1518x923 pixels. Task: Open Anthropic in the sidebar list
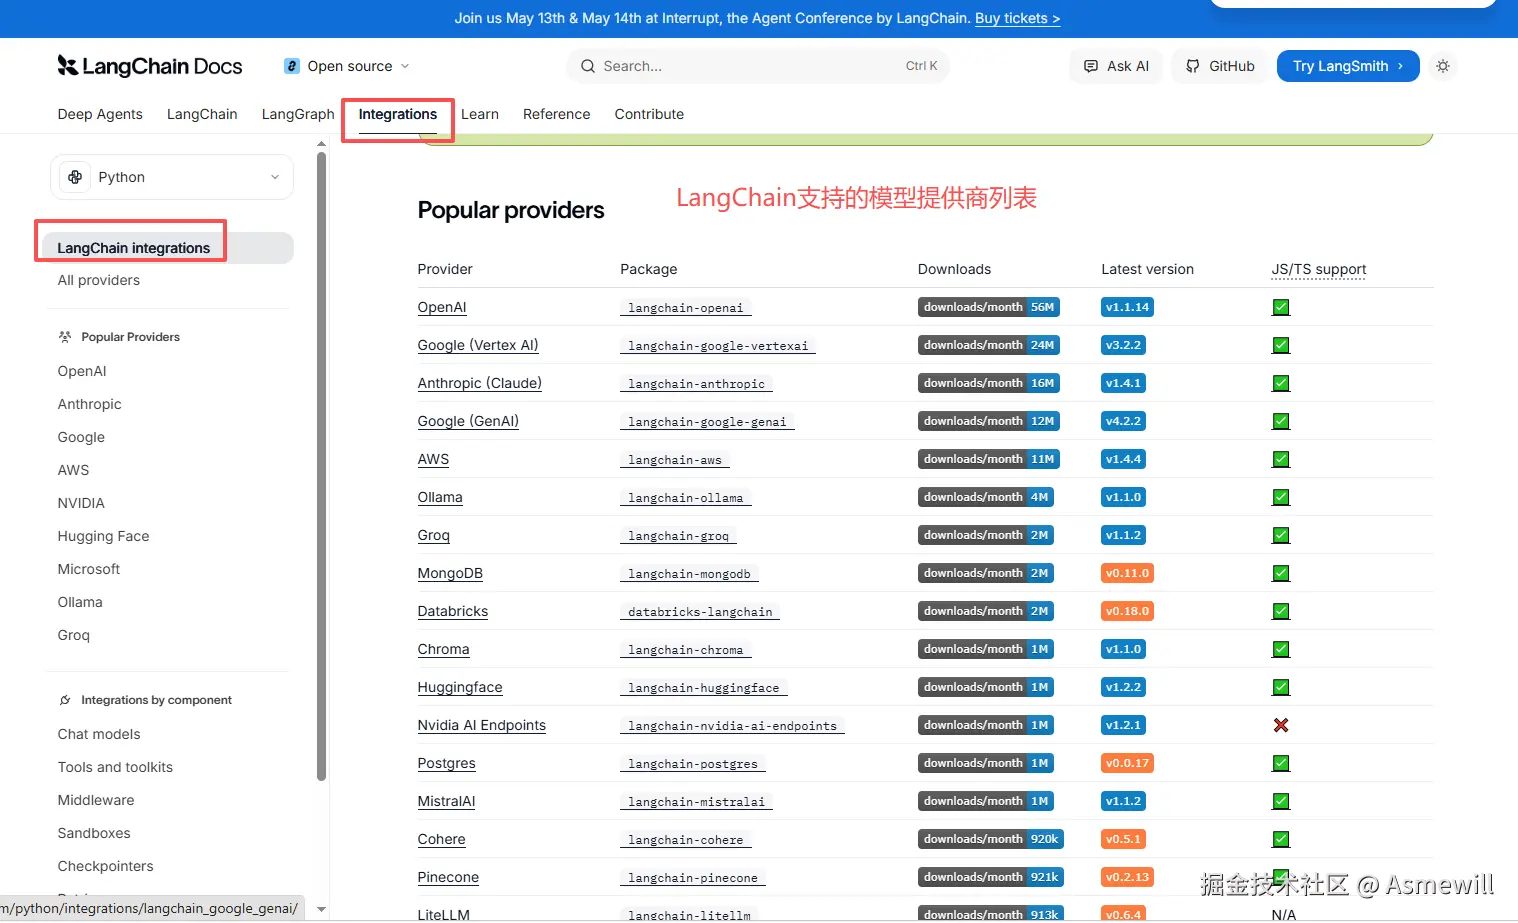(90, 404)
